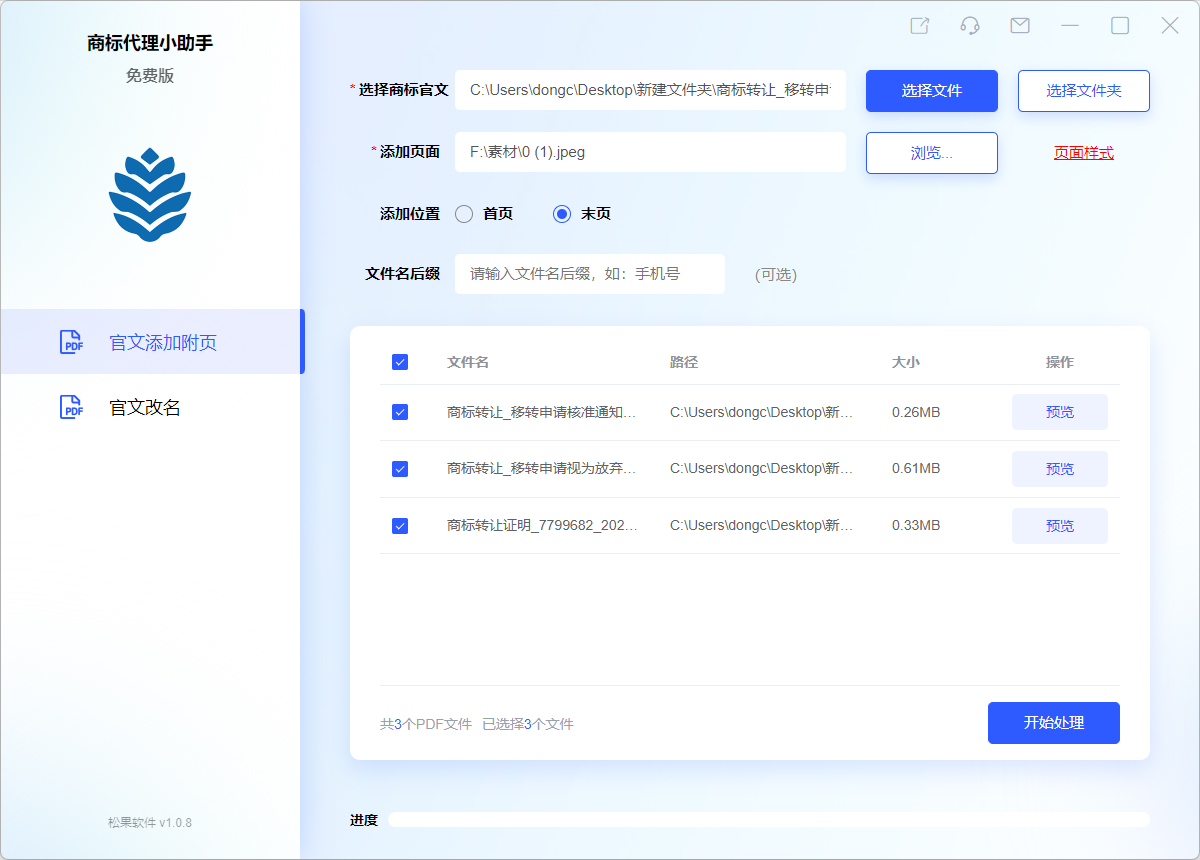Uncheck the 商标转让证明 file row

[x=400, y=525]
